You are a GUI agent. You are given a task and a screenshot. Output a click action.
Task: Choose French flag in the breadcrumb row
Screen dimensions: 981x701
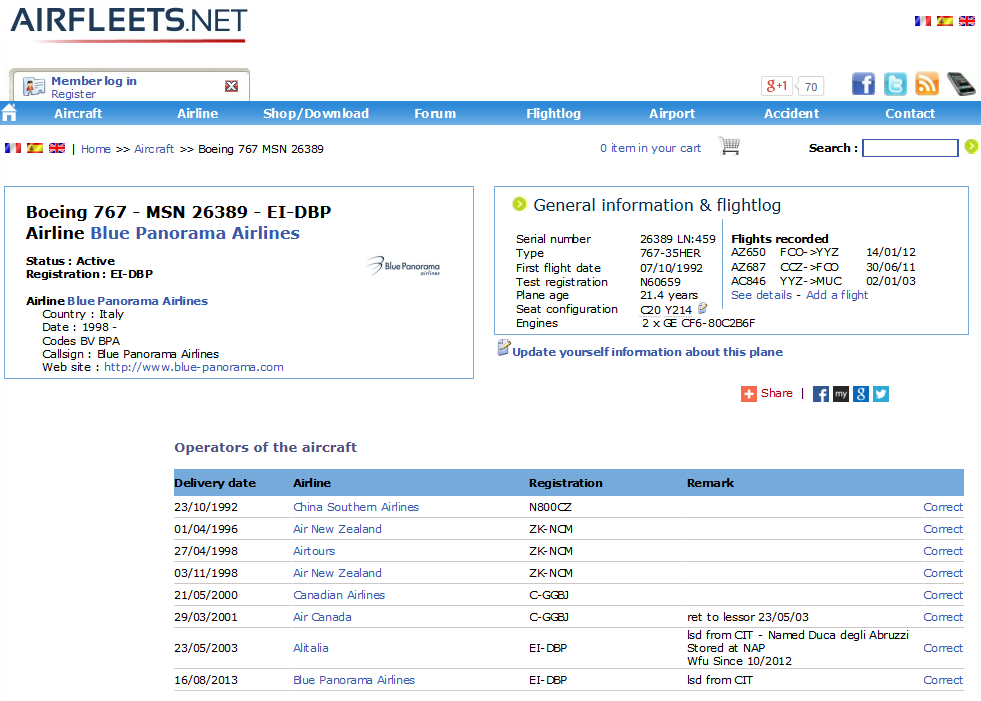[x=13, y=148]
